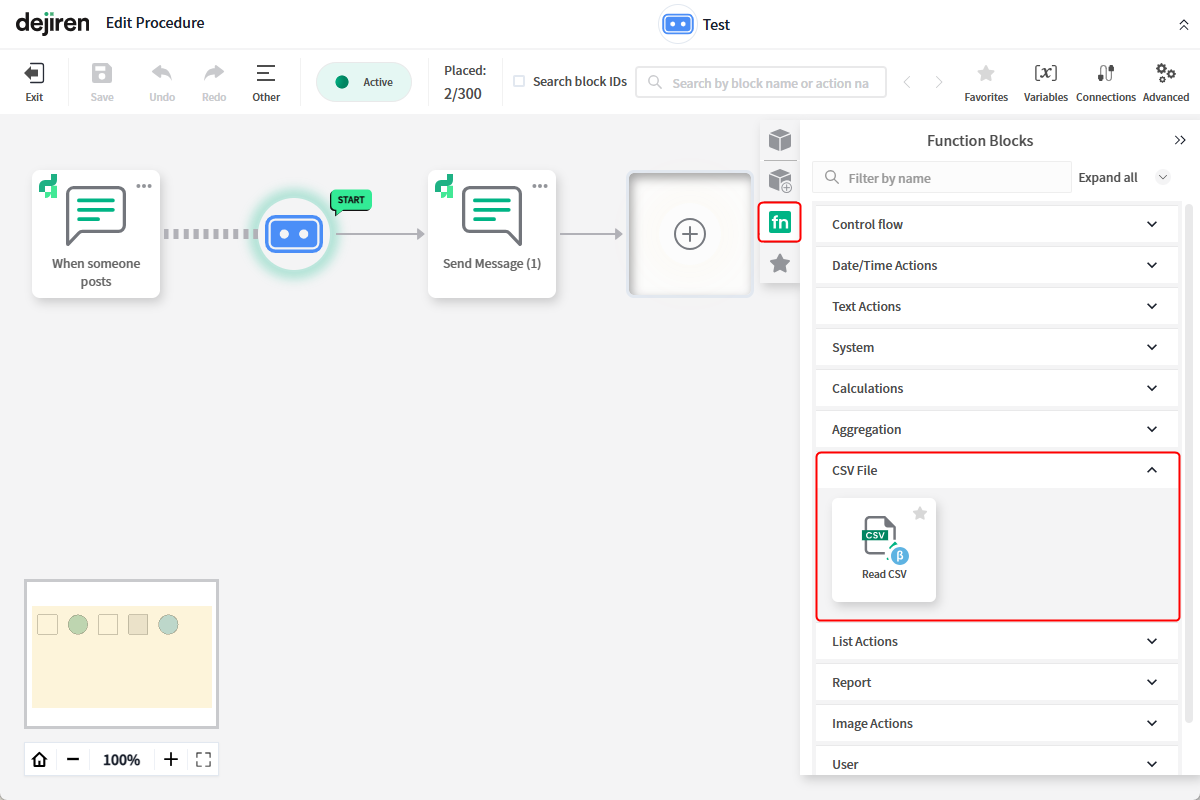Expand the Control flow category
Image resolution: width=1200 pixels, height=800 pixels.
click(x=996, y=225)
